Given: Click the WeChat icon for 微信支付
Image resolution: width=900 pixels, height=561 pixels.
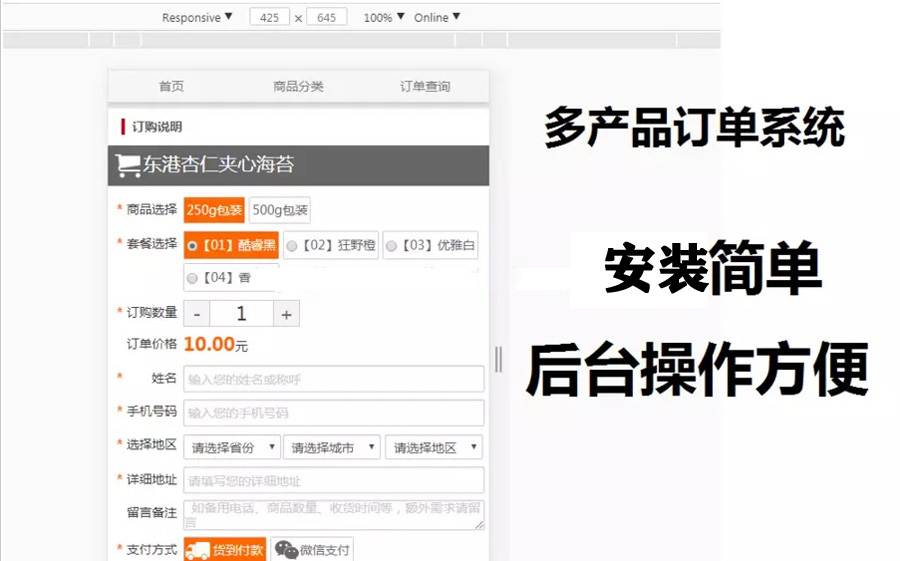Looking at the screenshot, I should [287, 550].
